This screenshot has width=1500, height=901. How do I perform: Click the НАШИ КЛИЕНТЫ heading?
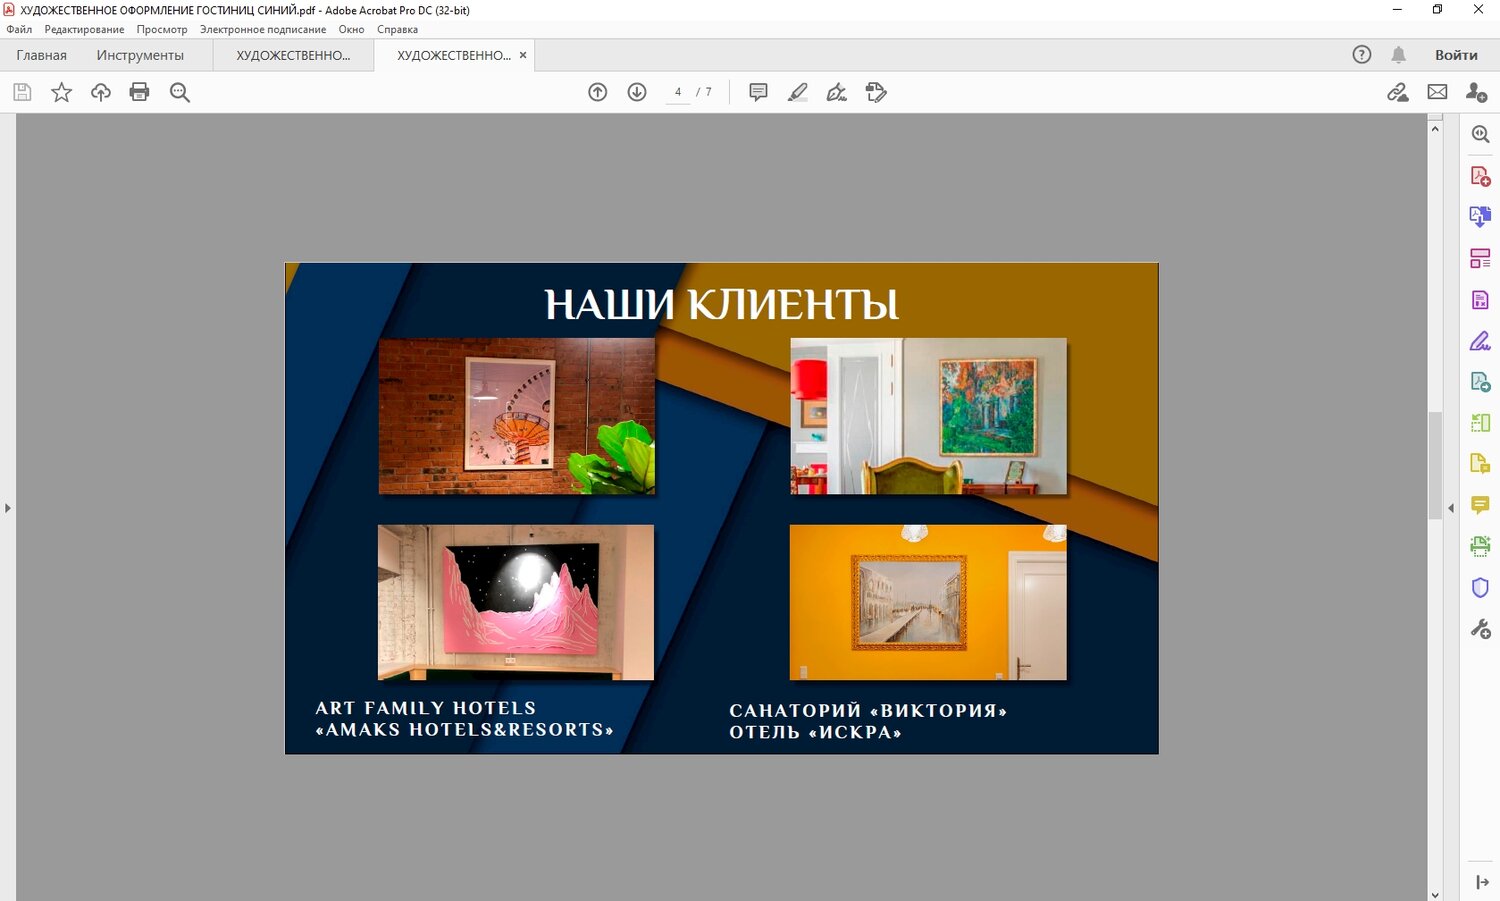(722, 304)
